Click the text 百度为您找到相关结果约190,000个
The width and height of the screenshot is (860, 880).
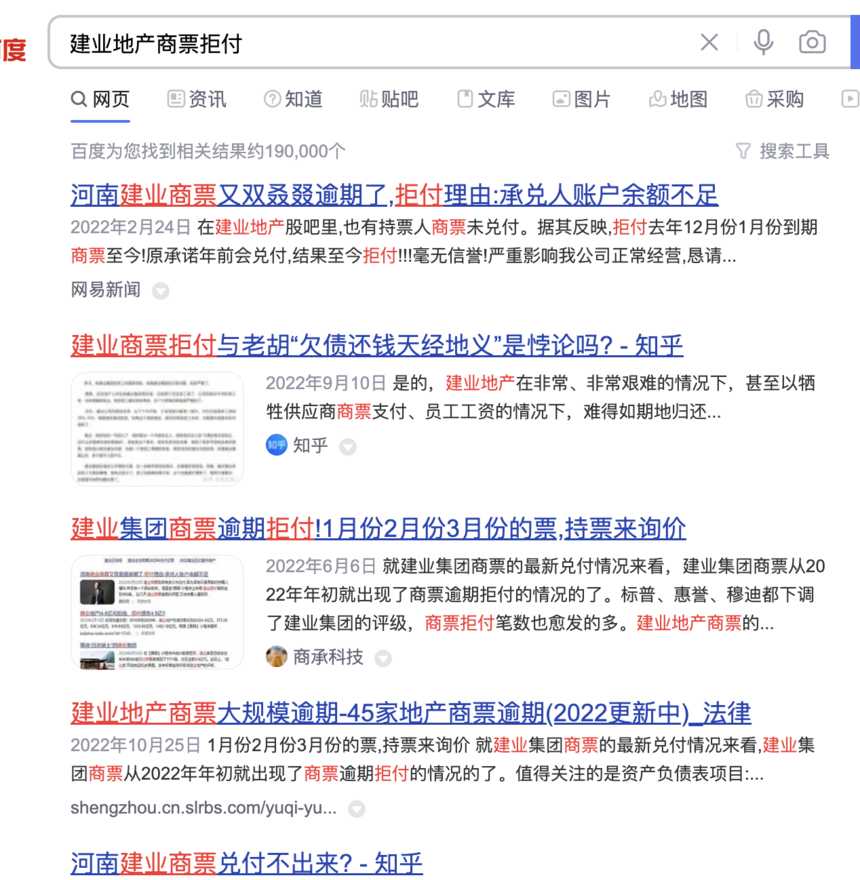click(208, 151)
